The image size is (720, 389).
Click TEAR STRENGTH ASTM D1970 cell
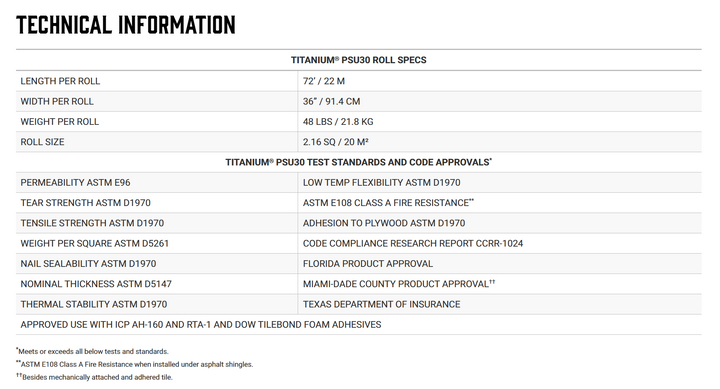coord(157,203)
